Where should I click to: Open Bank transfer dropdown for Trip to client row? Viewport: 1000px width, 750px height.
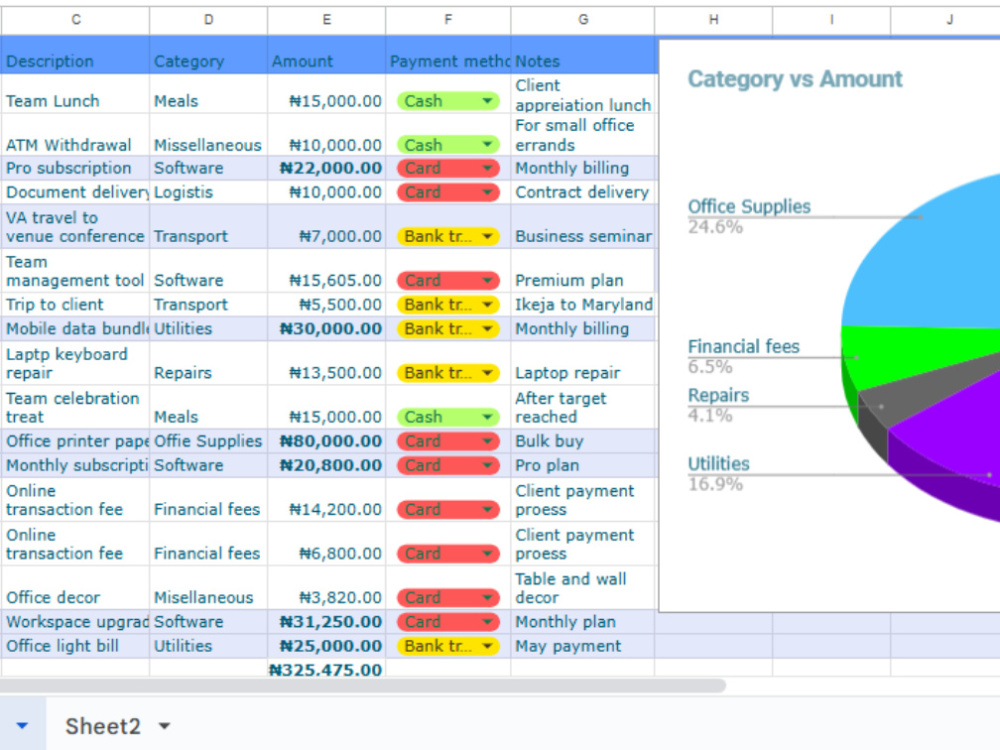coord(448,304)
